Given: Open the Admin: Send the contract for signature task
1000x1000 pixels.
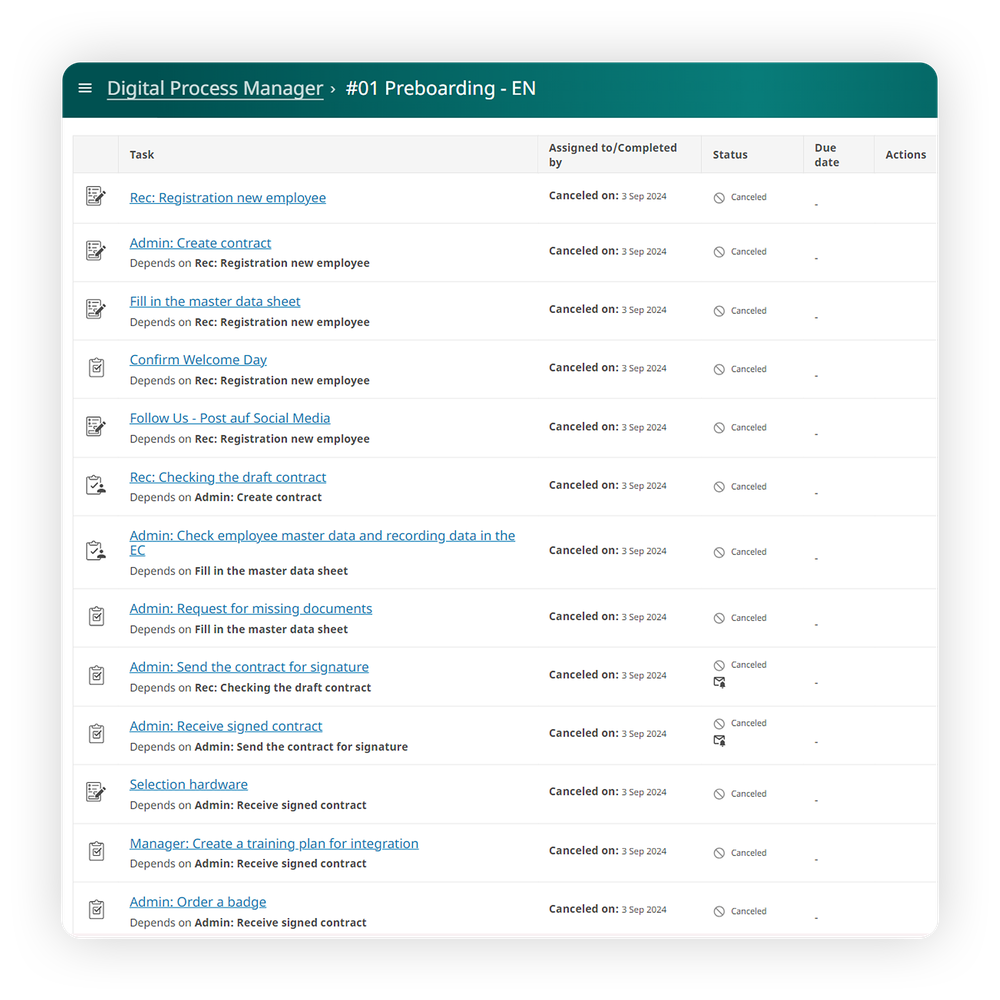Looking at the screenshot, I should coord(249,666).
